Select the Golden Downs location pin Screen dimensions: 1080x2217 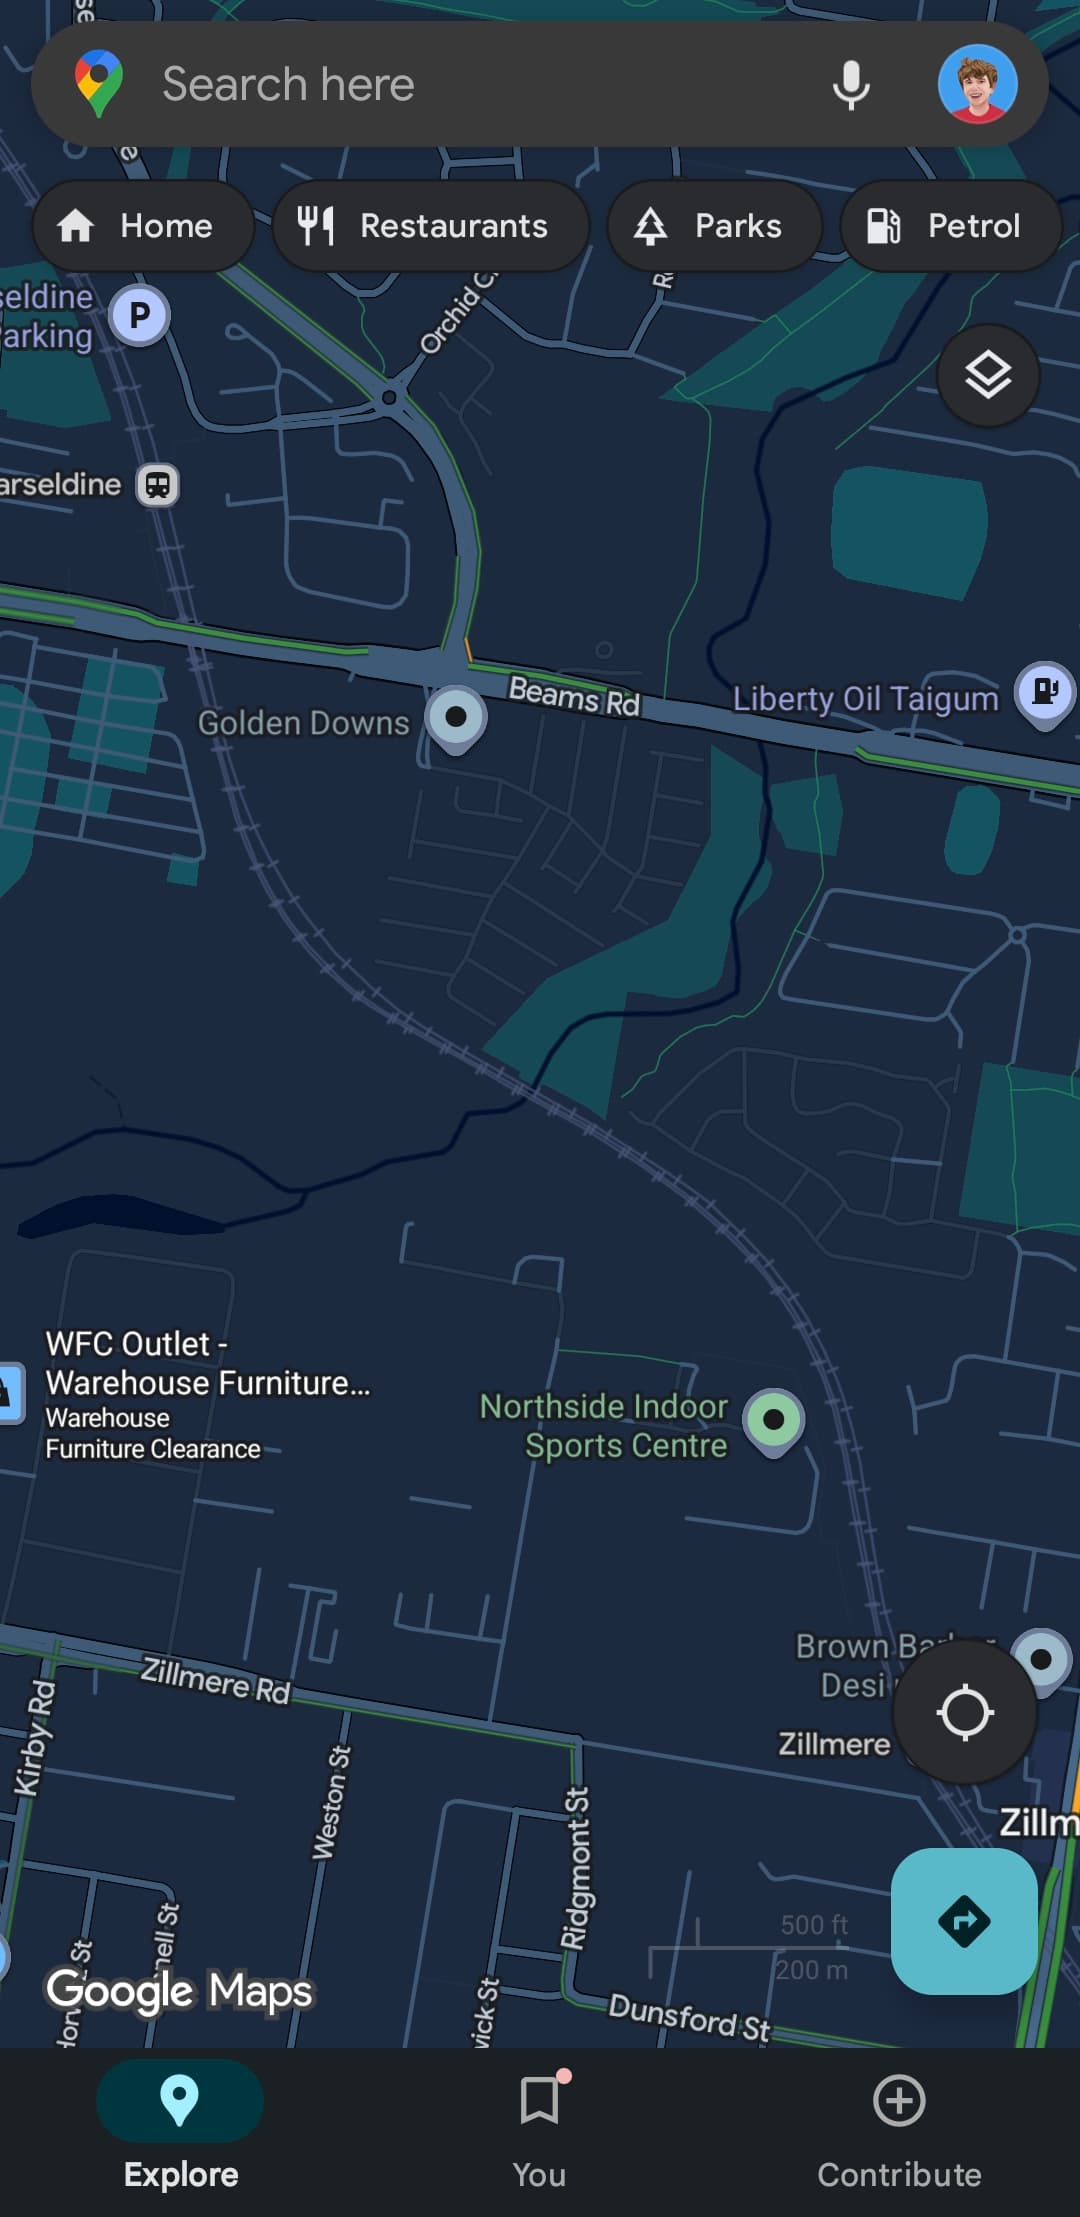coord(456,718)
